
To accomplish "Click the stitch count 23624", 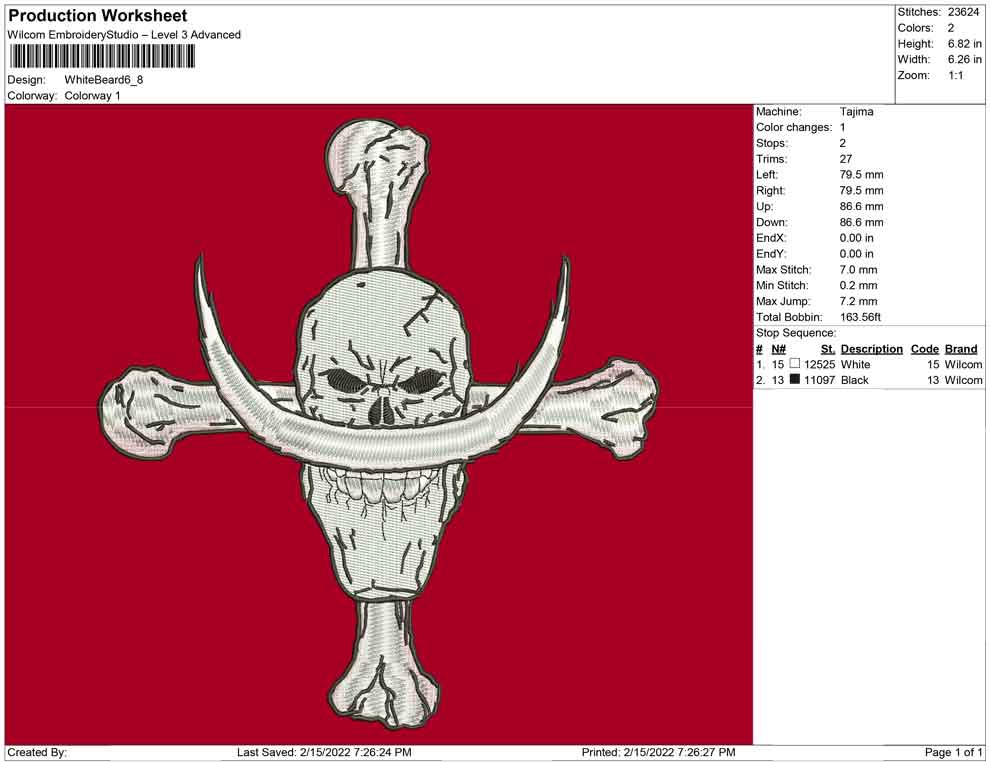I will (x=963, y=12).
